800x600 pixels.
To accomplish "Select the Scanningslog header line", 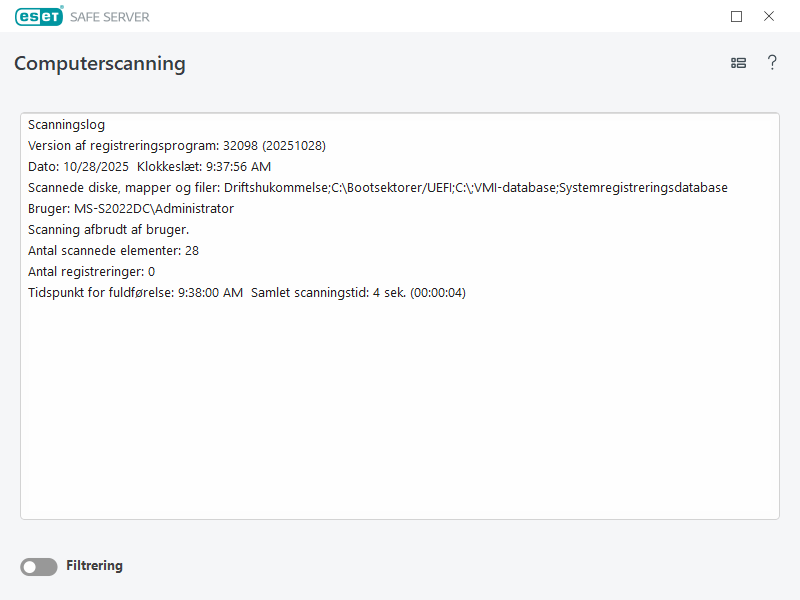I will tap(65, 124).
